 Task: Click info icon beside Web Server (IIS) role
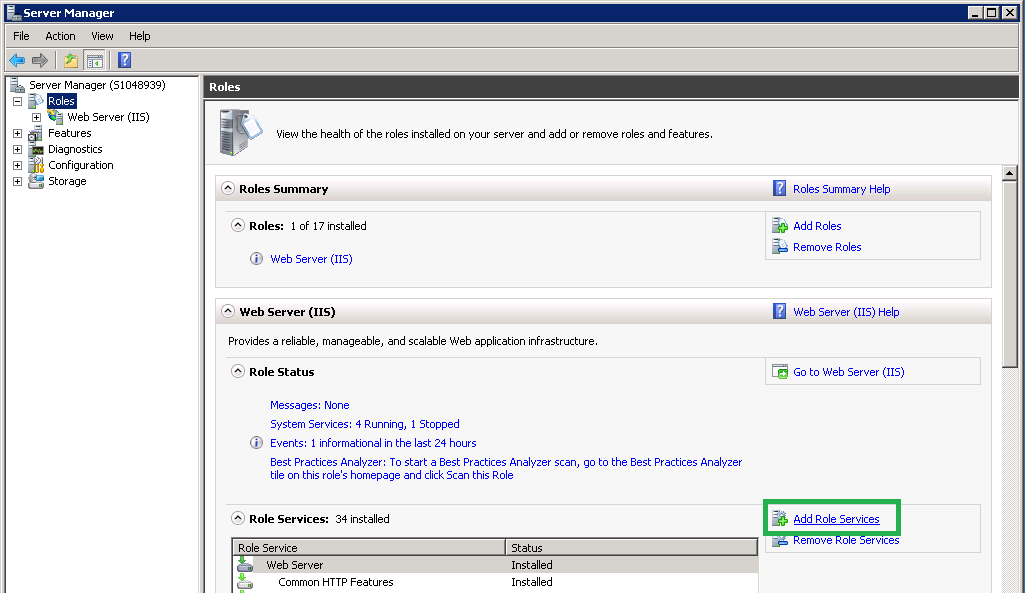[x=256, y=259]
